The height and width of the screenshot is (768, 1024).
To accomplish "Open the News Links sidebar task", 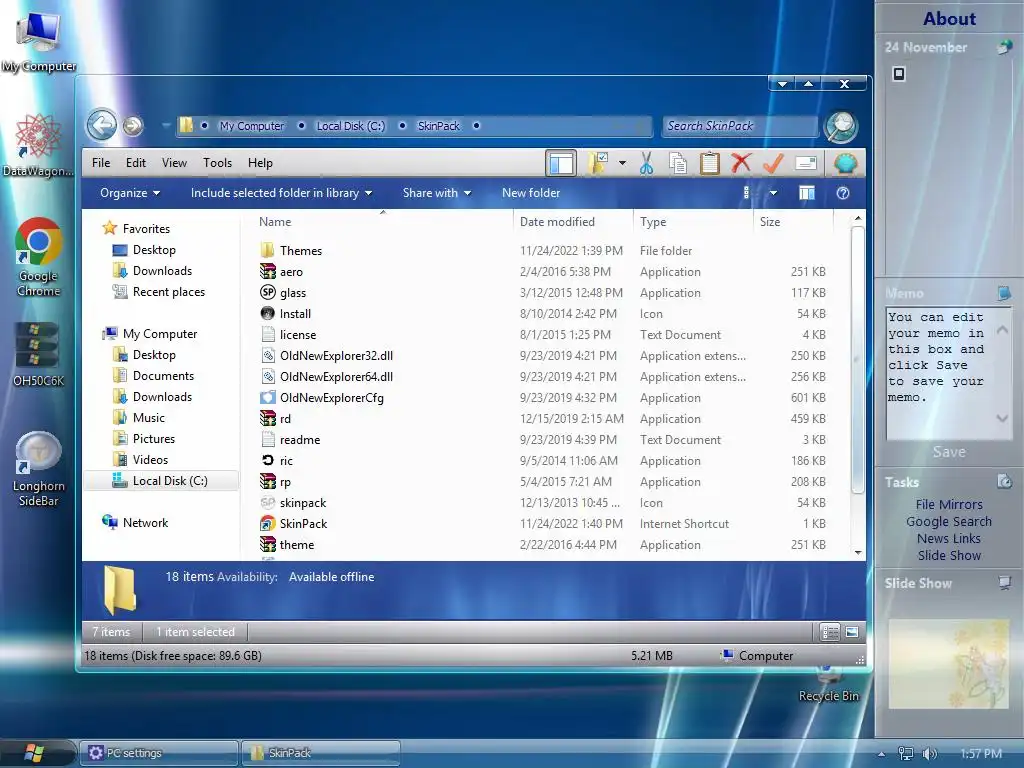I will point(949,538).
